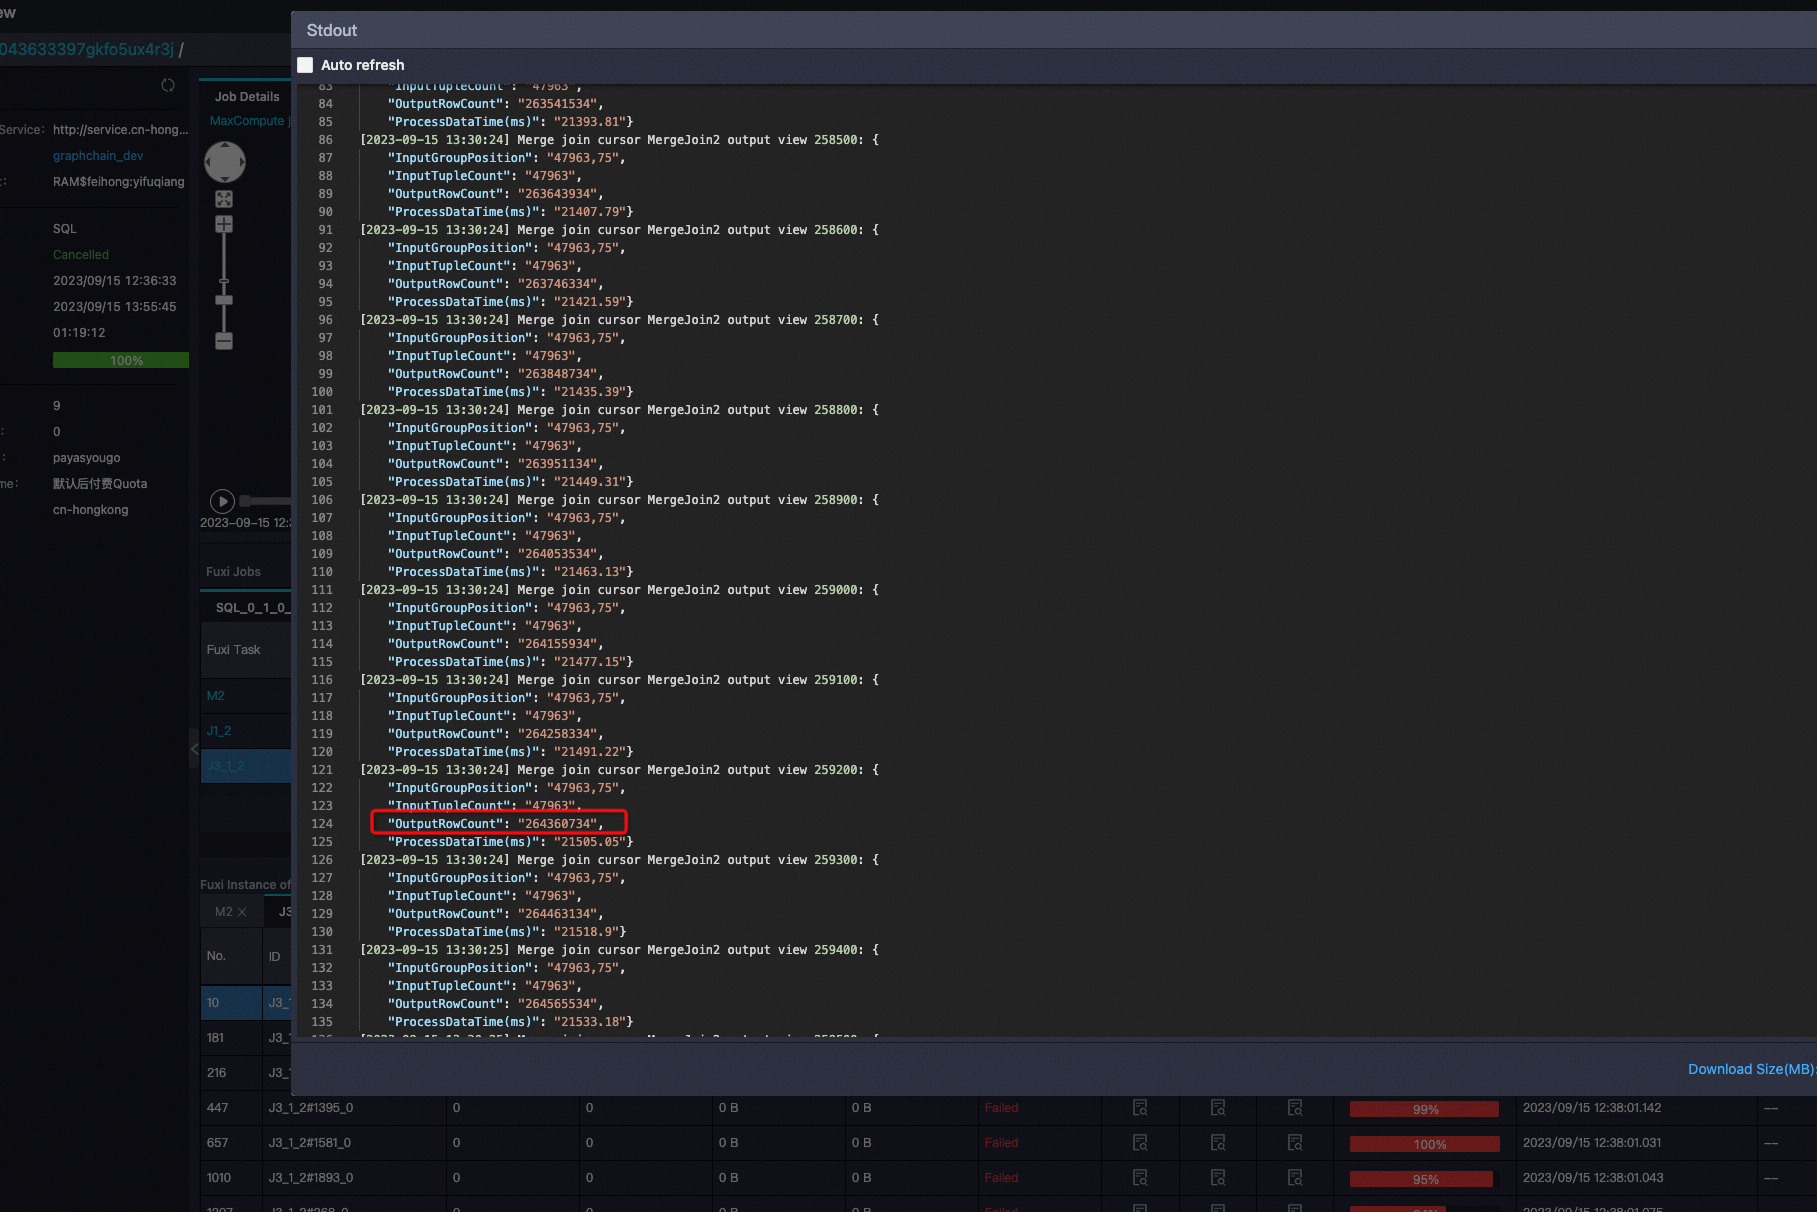The width and height of the screenshot is (1817, 1212).
Task: Click log line 109 OutputRowCount 264053534
Action: [x=496, y=554]
